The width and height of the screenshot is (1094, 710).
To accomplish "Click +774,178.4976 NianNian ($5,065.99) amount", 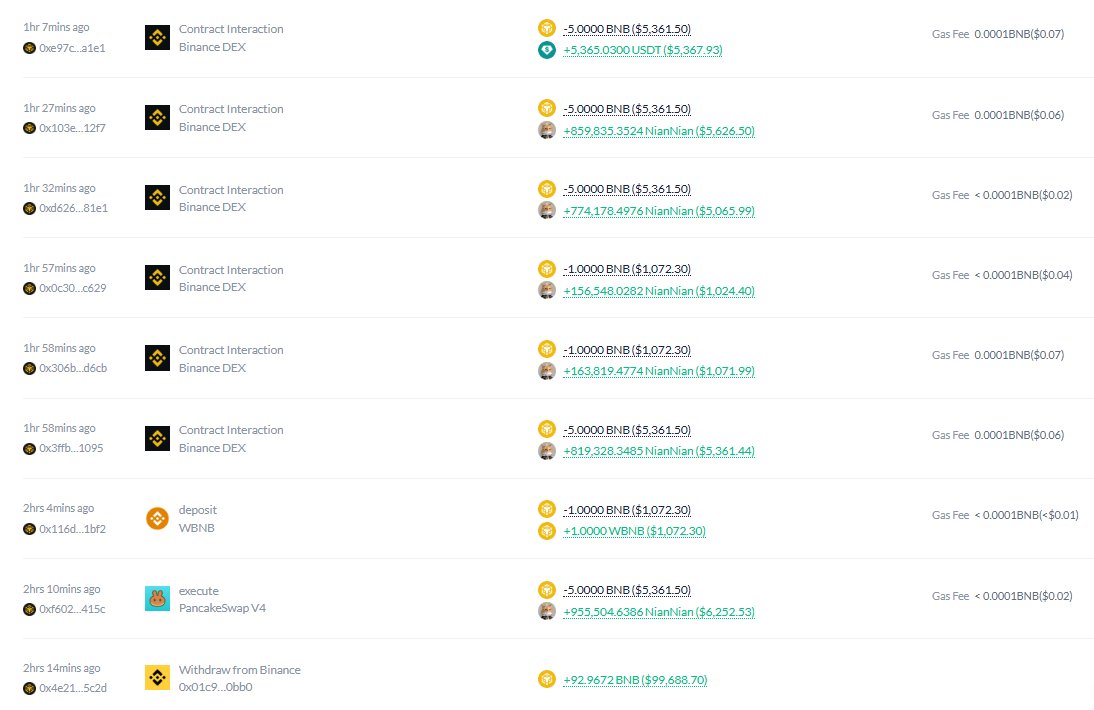I will [659, 211].
